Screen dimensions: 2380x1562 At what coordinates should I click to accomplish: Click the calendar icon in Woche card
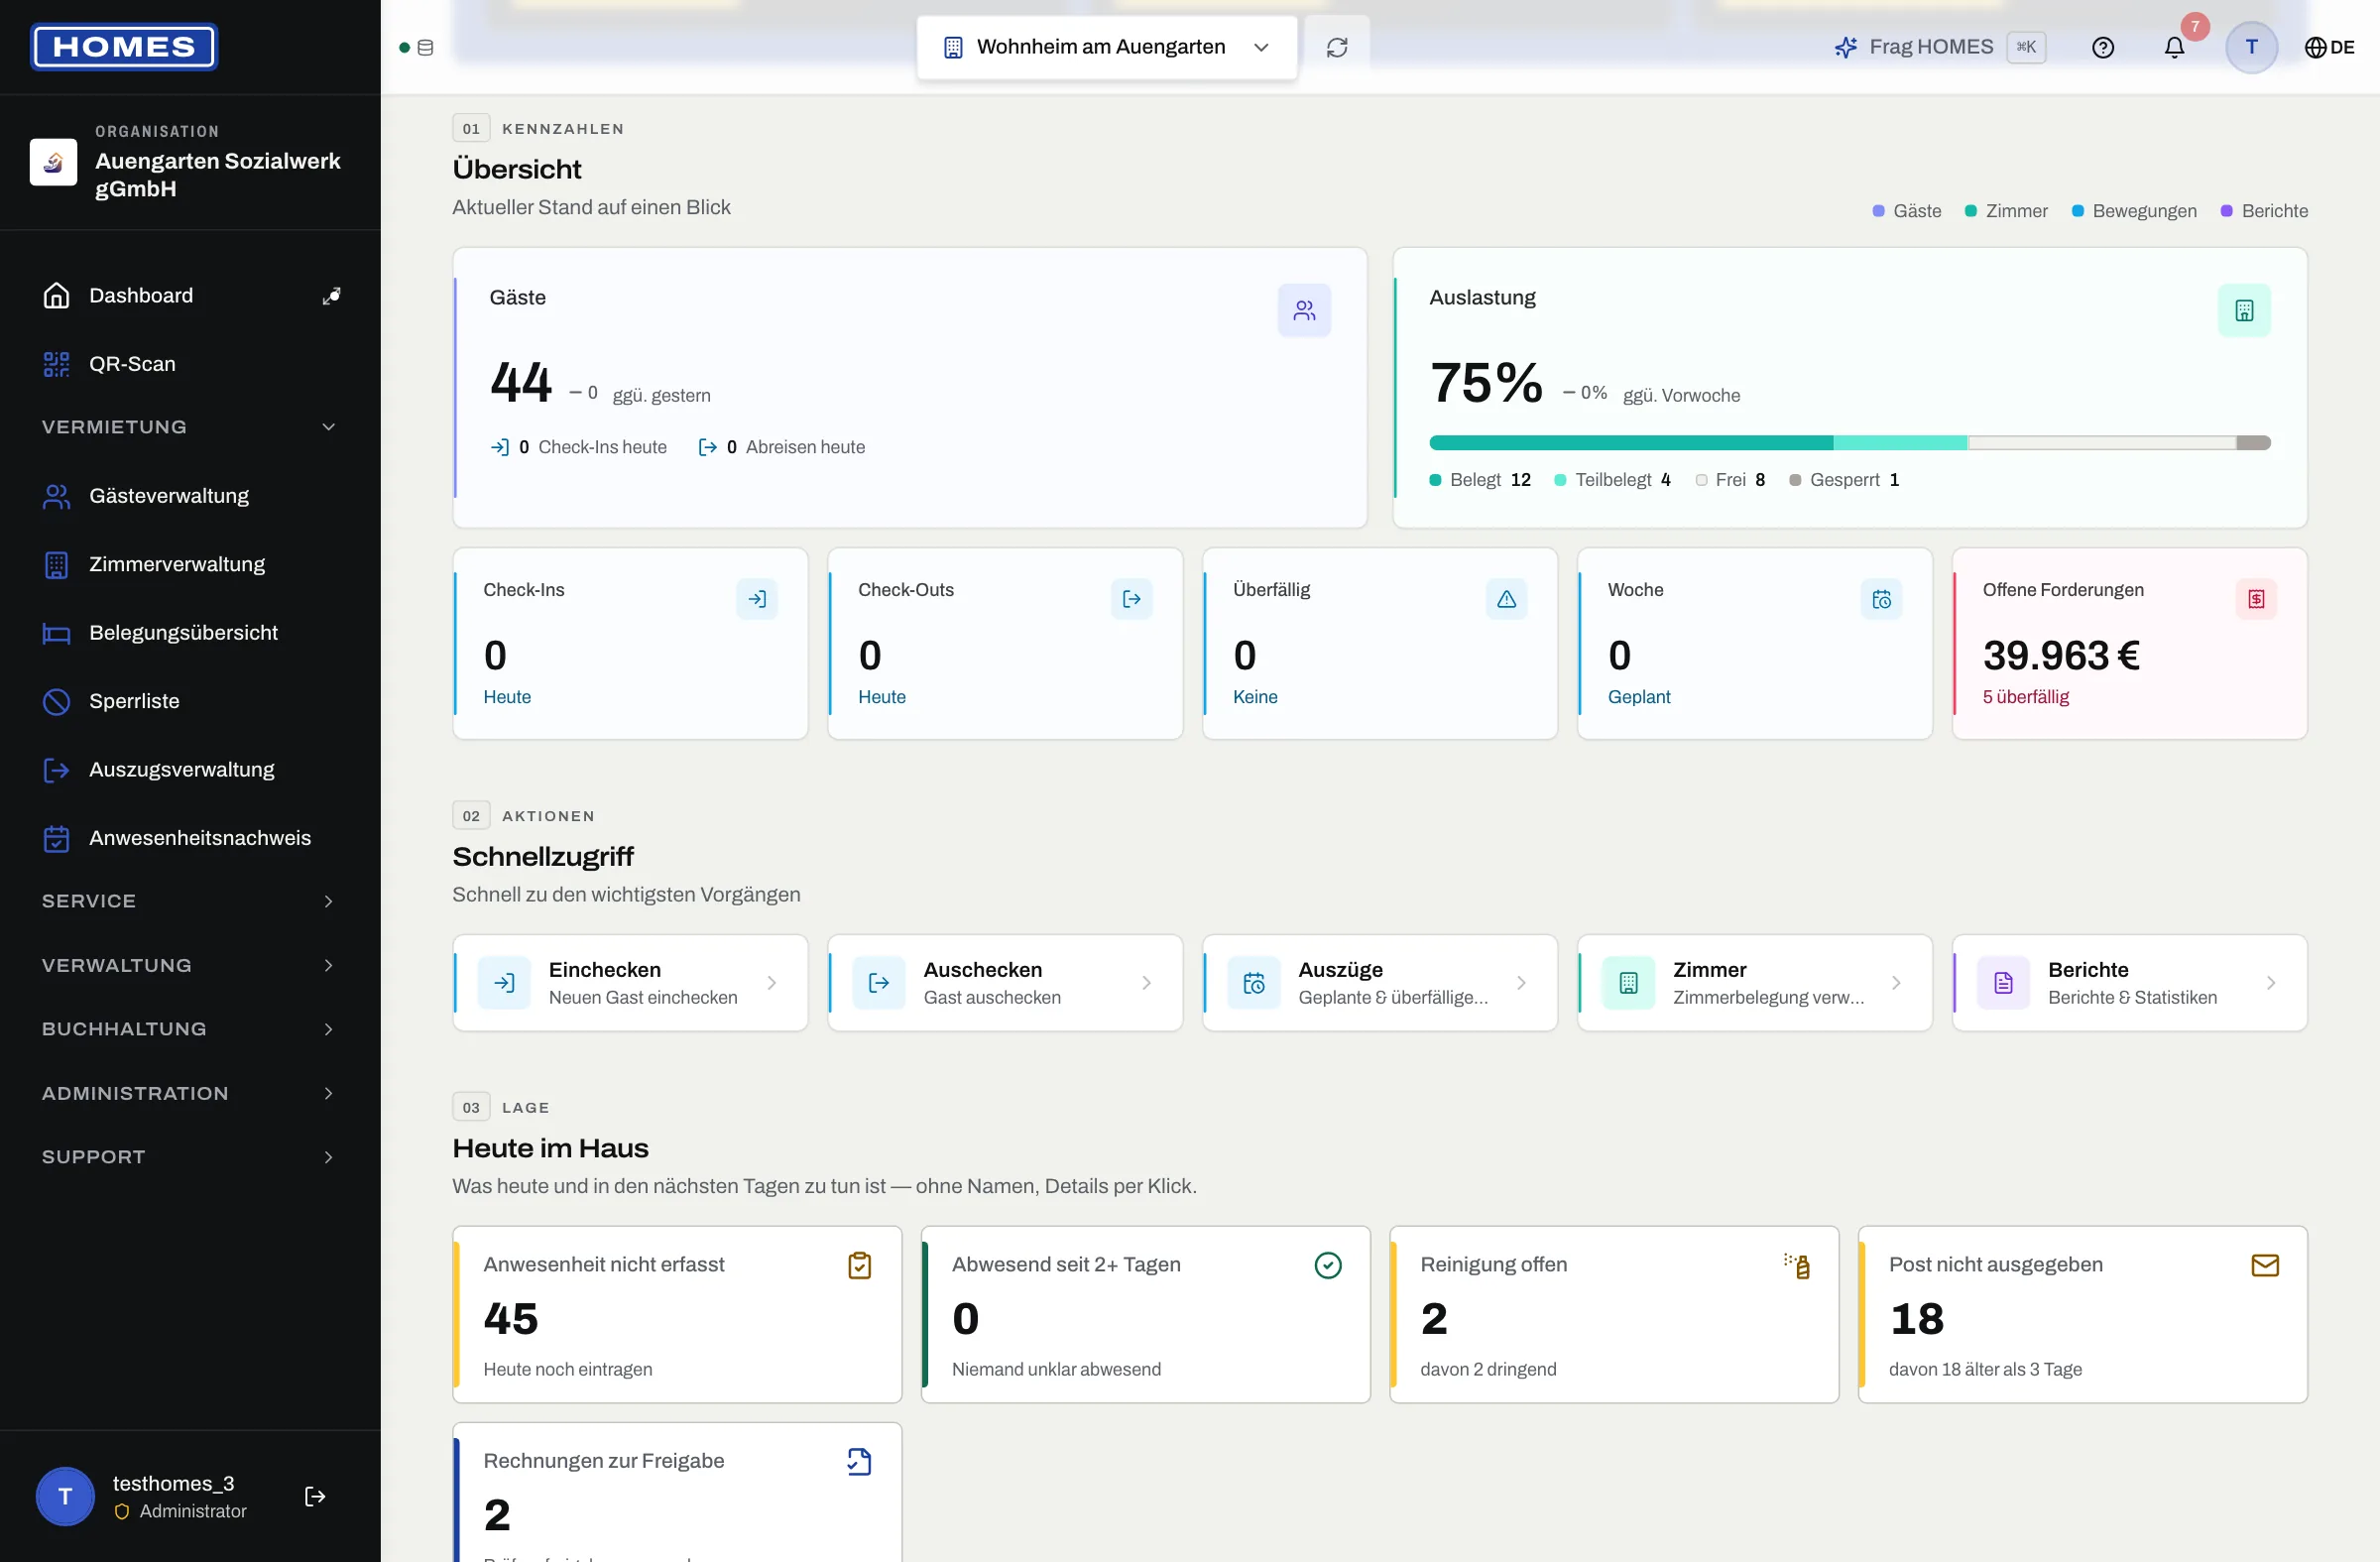pos(1881,599)
